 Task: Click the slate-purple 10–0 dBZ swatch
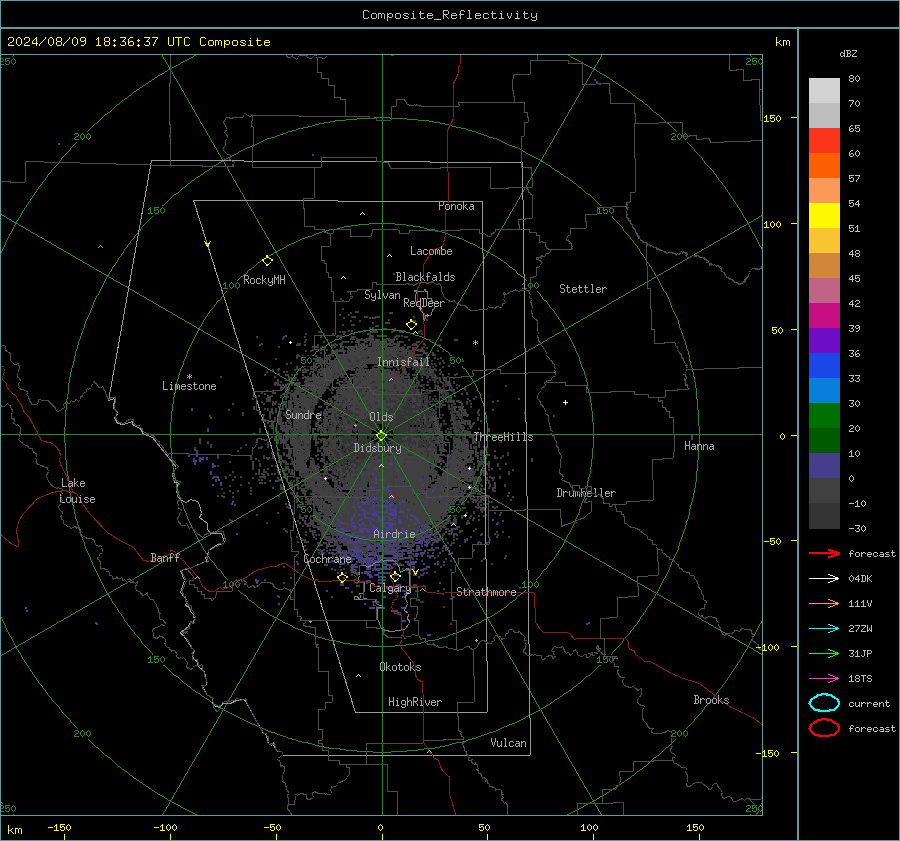824,465
